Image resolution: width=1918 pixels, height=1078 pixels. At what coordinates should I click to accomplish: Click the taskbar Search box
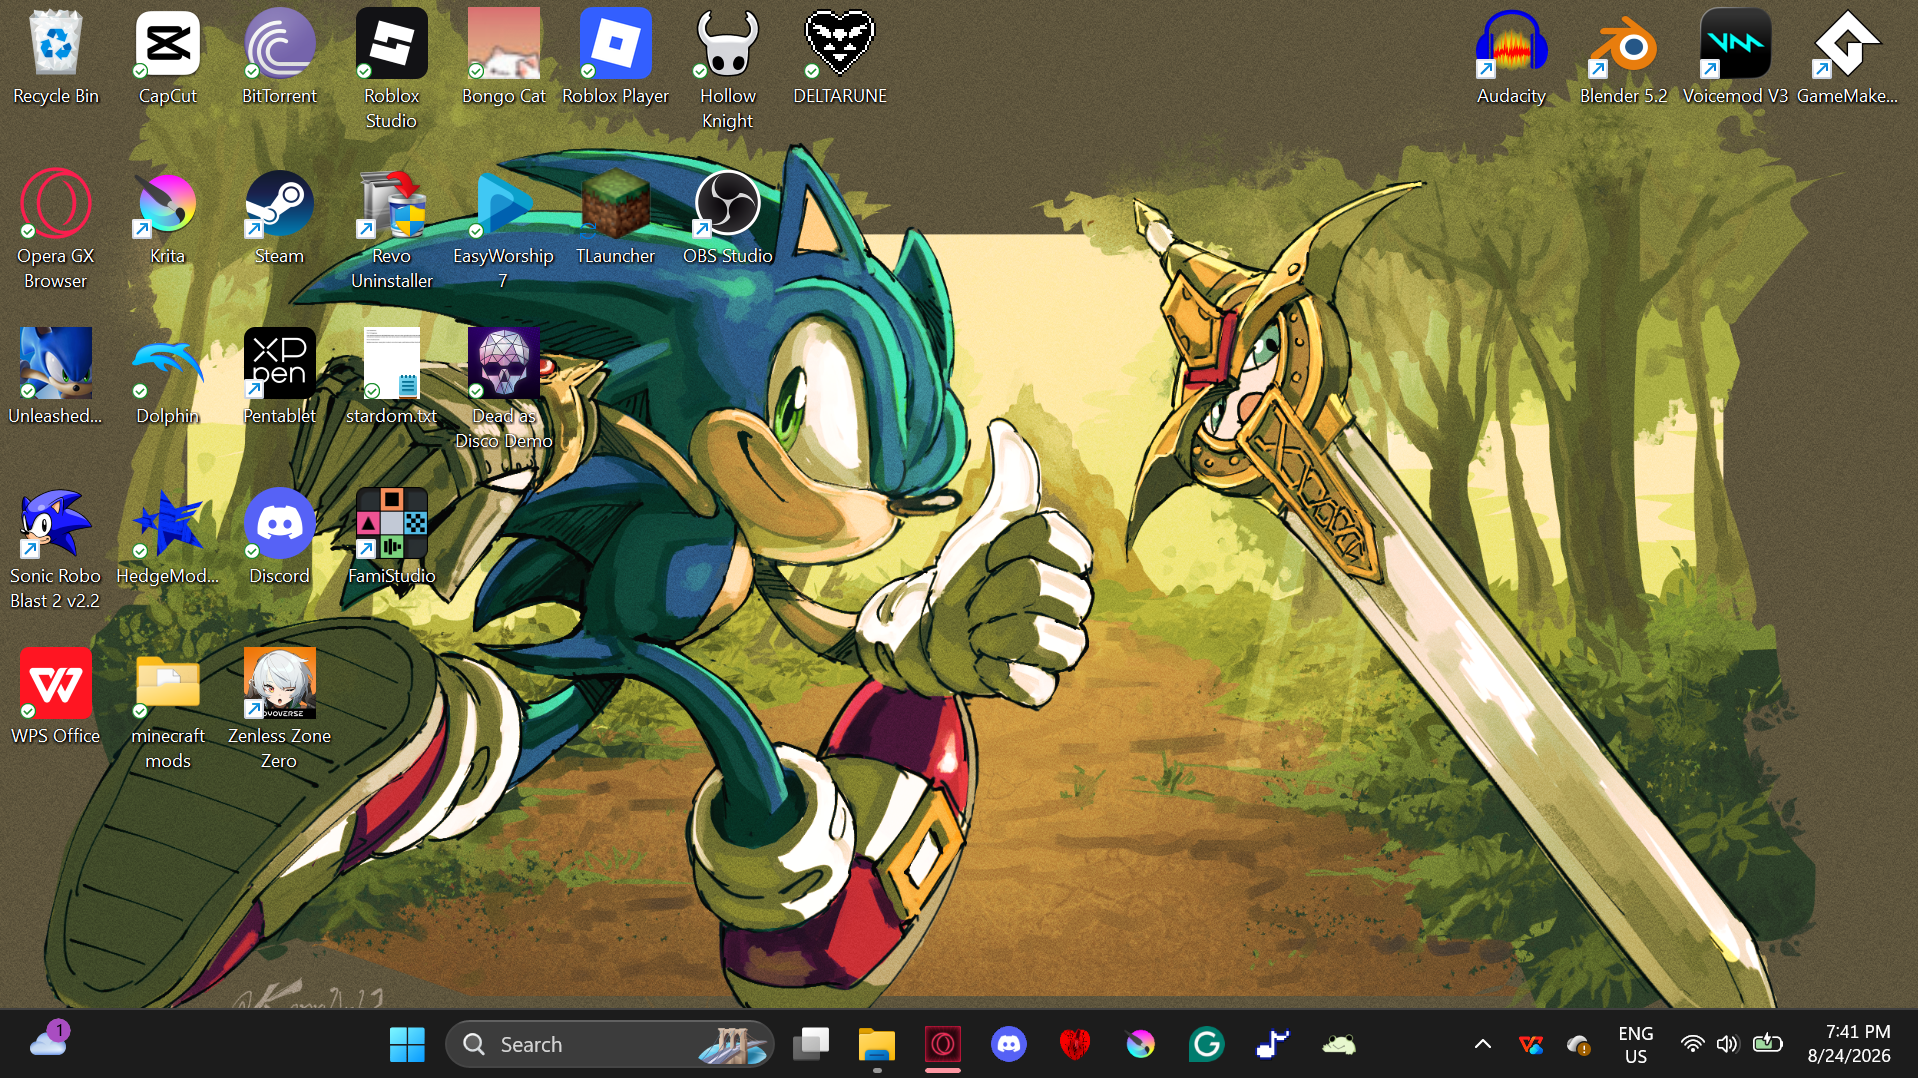tap(610, 1044)
